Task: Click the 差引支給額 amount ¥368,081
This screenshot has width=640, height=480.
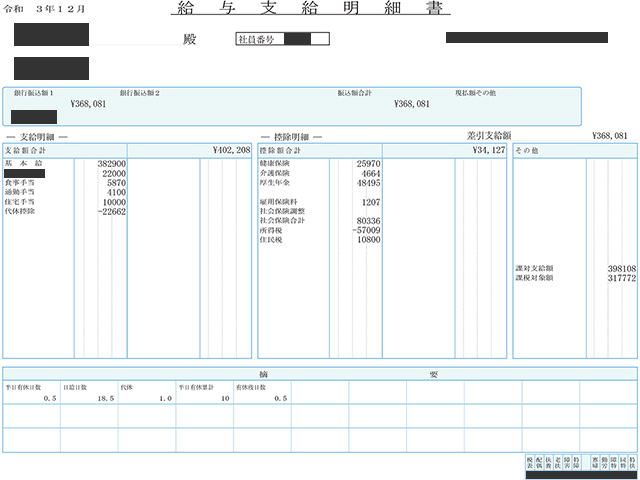Action: pyautogui.click(x=609, y=135)
